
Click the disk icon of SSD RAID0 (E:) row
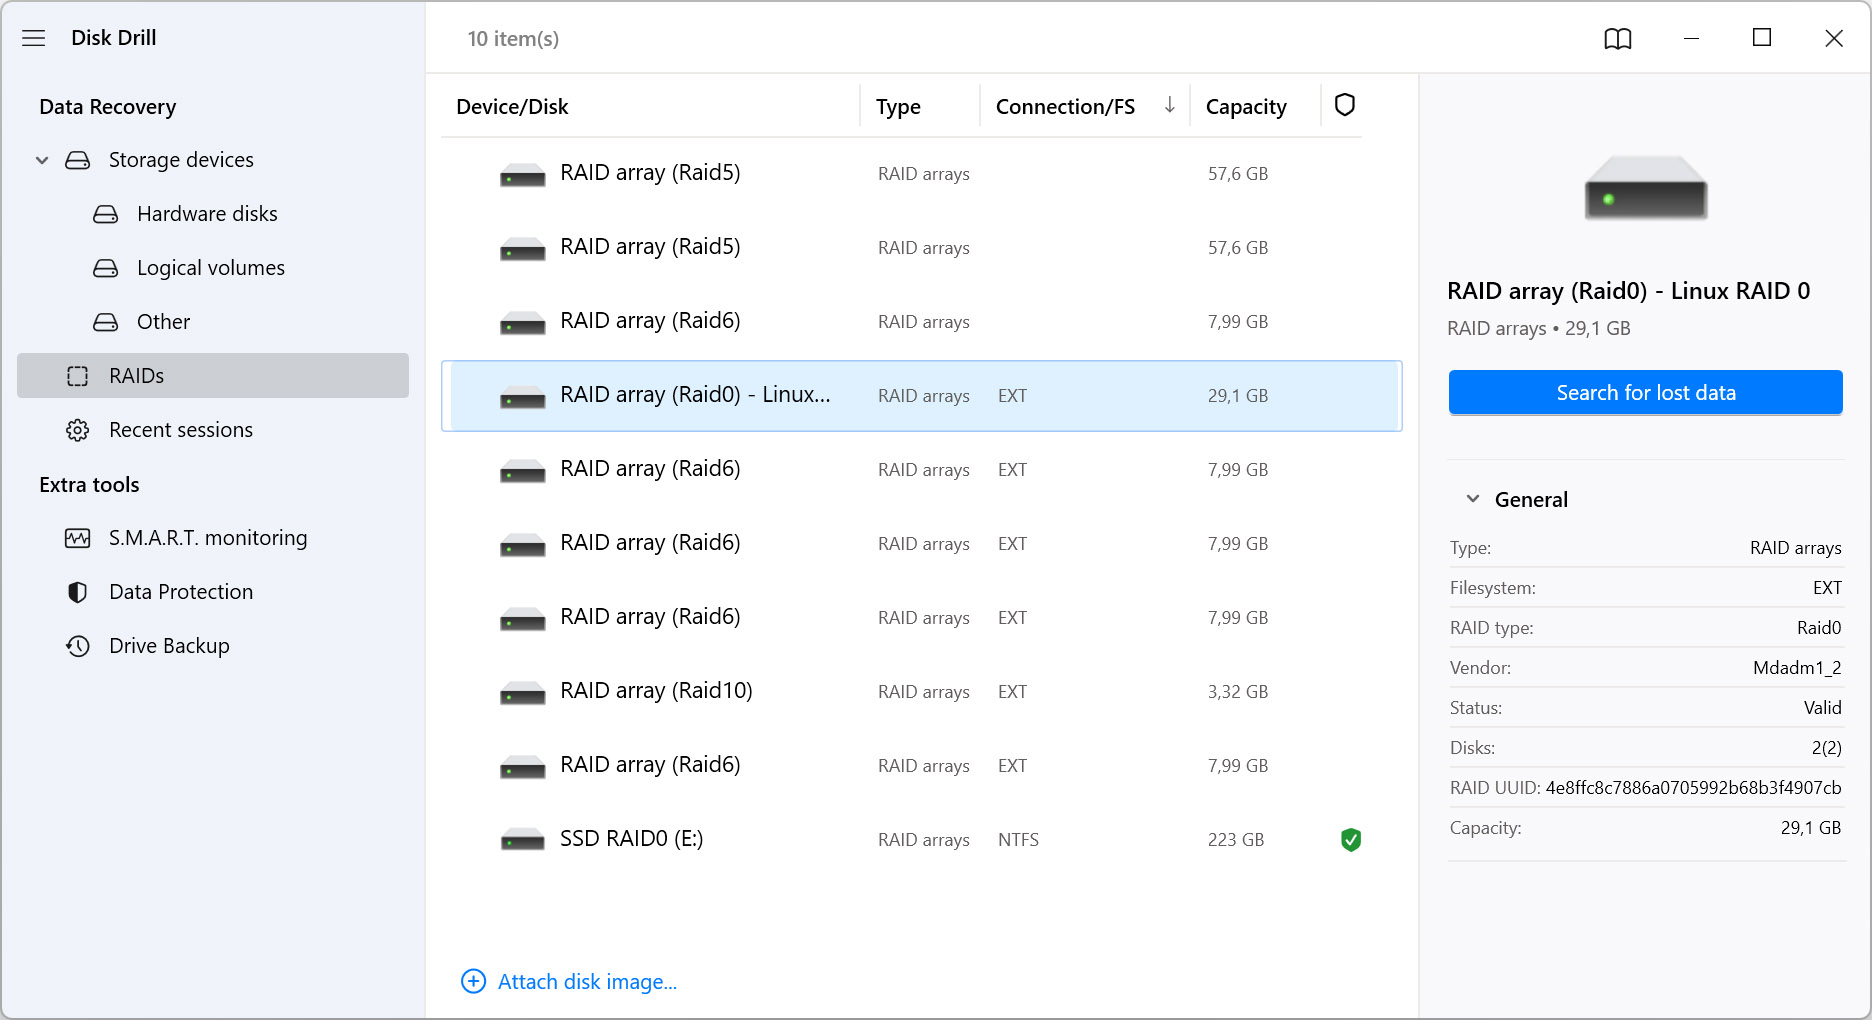coord(523,840)
